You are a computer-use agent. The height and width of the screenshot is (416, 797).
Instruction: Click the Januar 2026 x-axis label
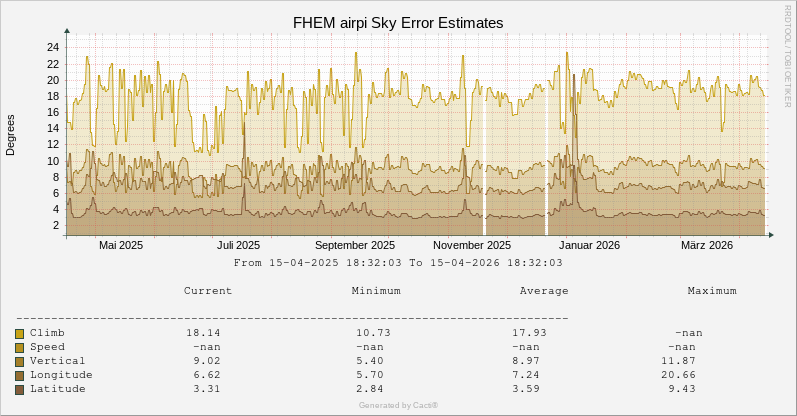click(x=590, y=245)
